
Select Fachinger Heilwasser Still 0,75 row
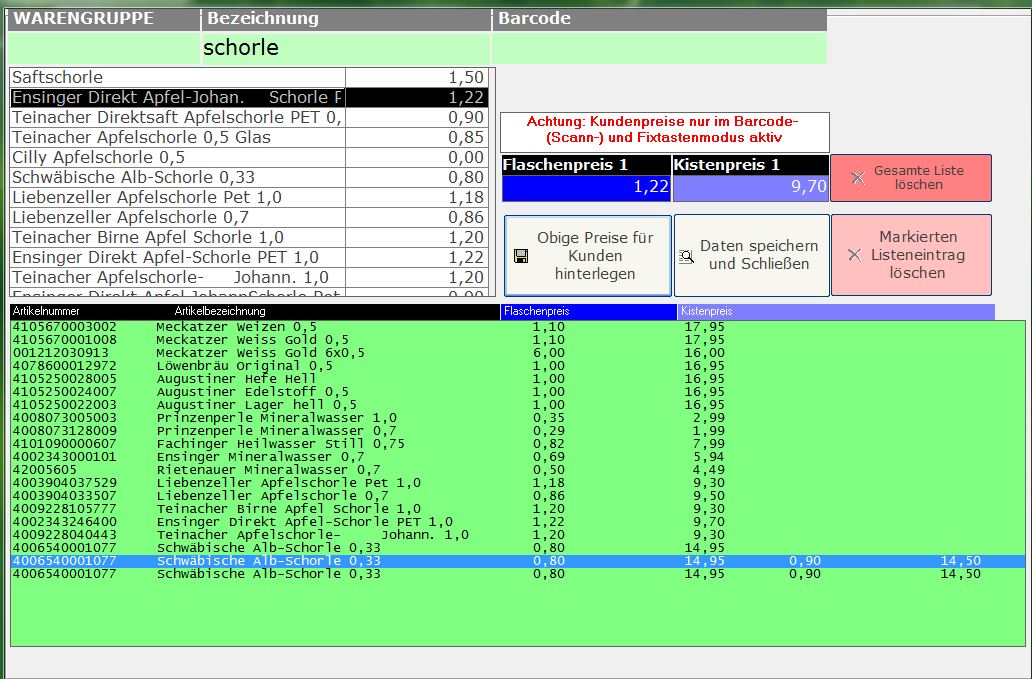(518, 444)
